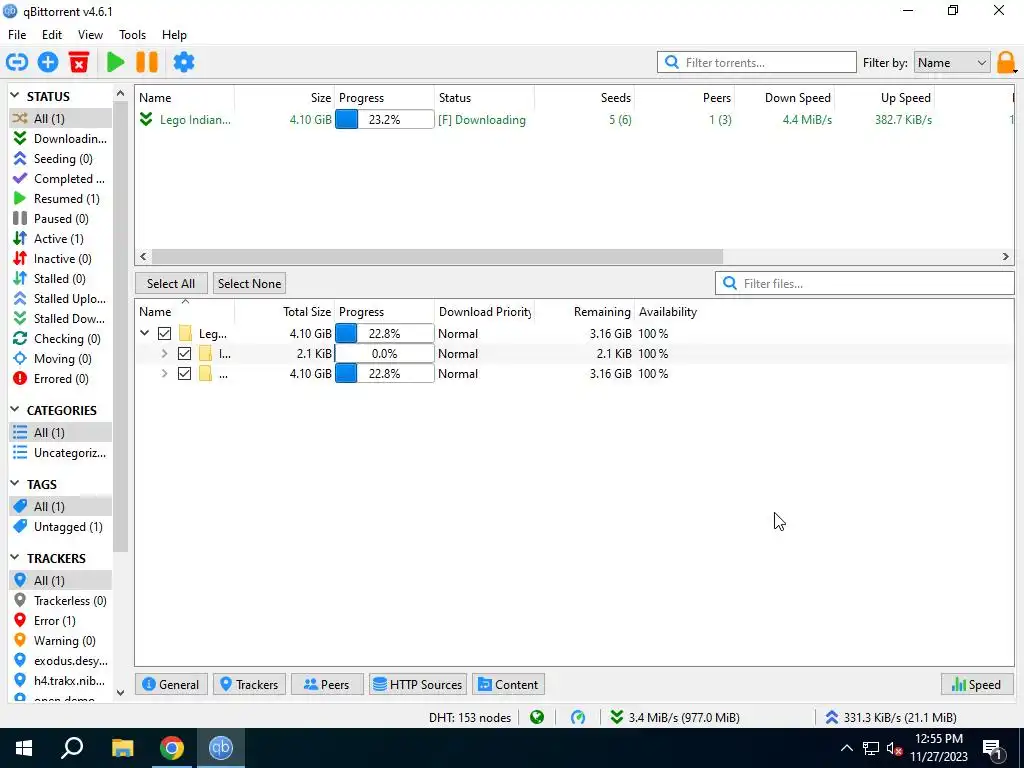Select the Untagged (1) tag filter
This screenshot has height=768, width=1024.
[x=60, y=526]
